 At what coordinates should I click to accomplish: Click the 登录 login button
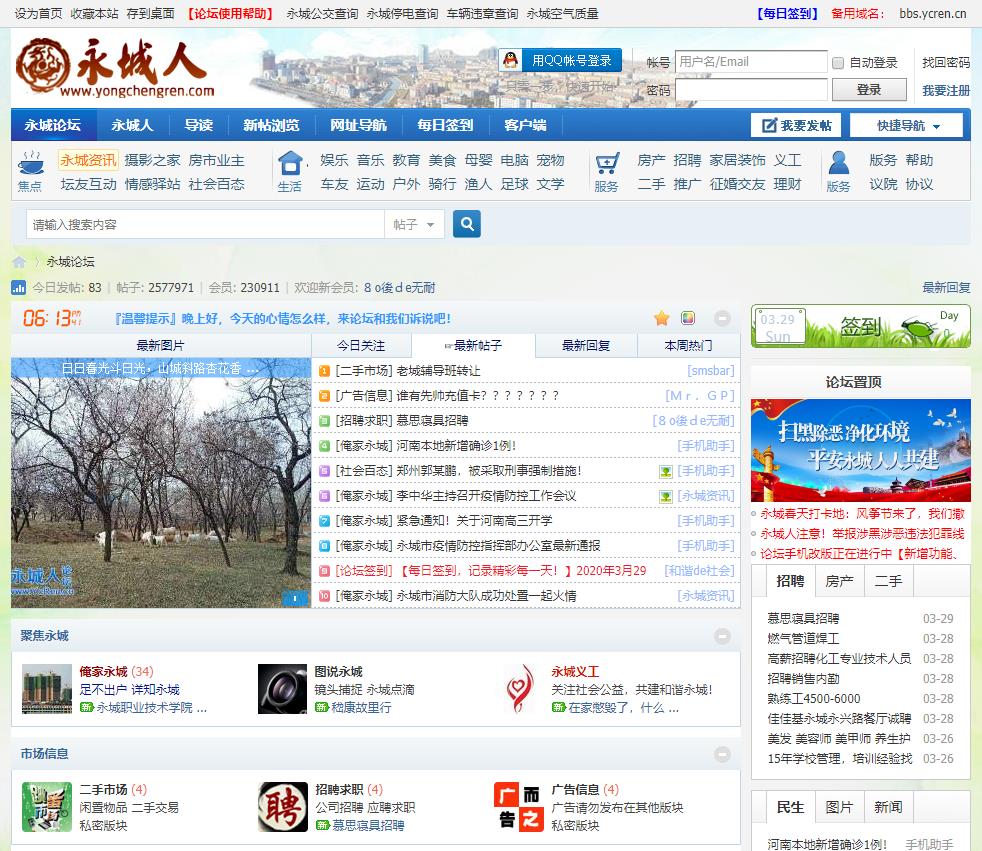pyautogui.click(x=869, y=90)
